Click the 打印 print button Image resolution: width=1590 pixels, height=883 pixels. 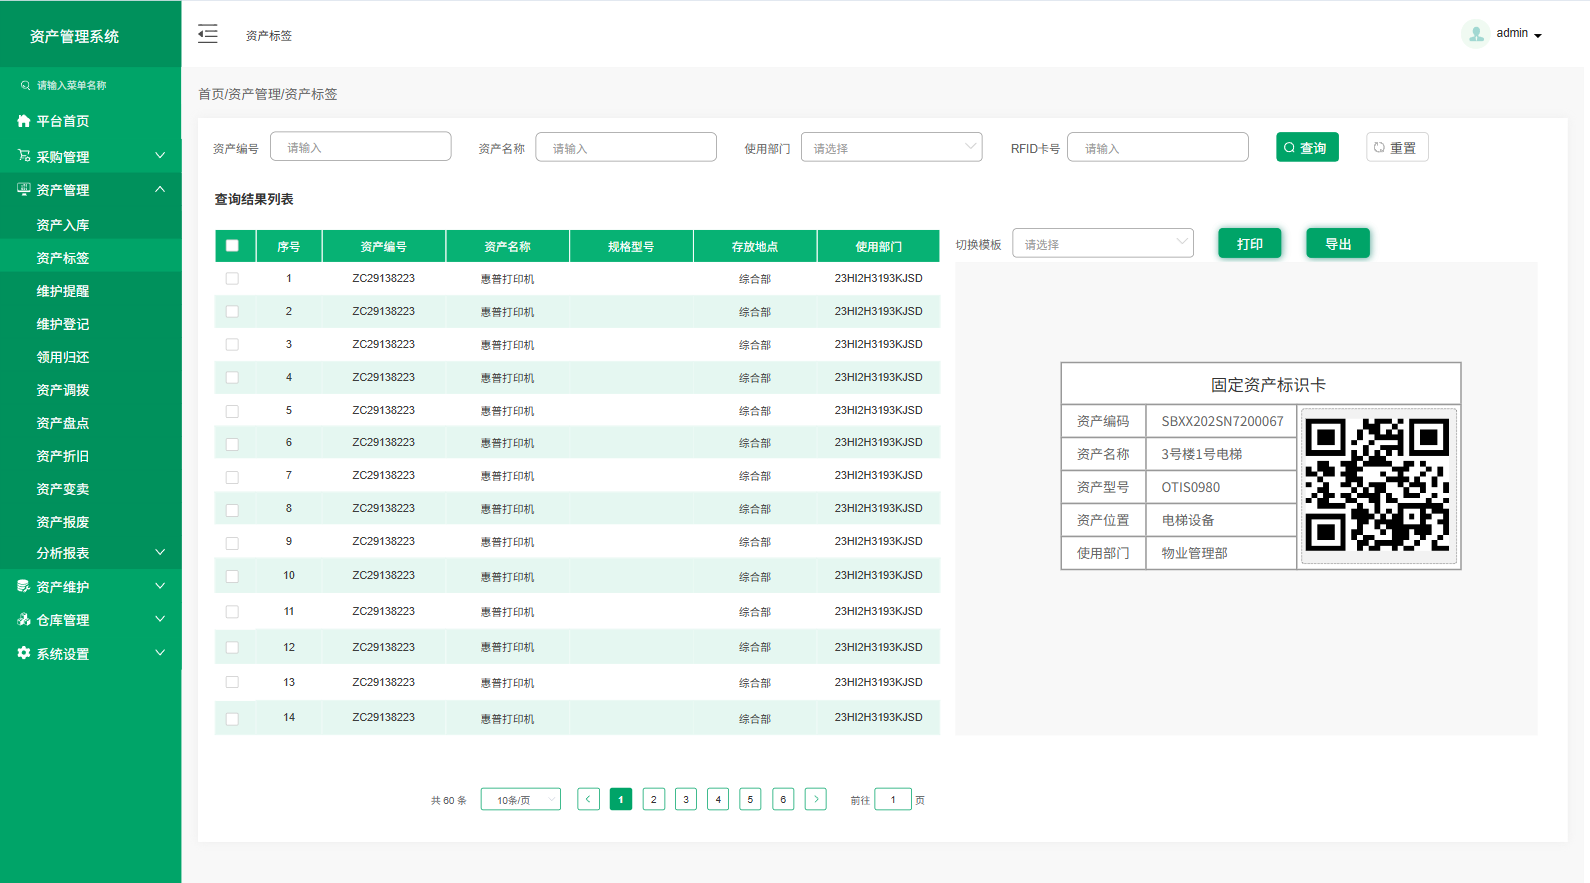(1249, 244)
